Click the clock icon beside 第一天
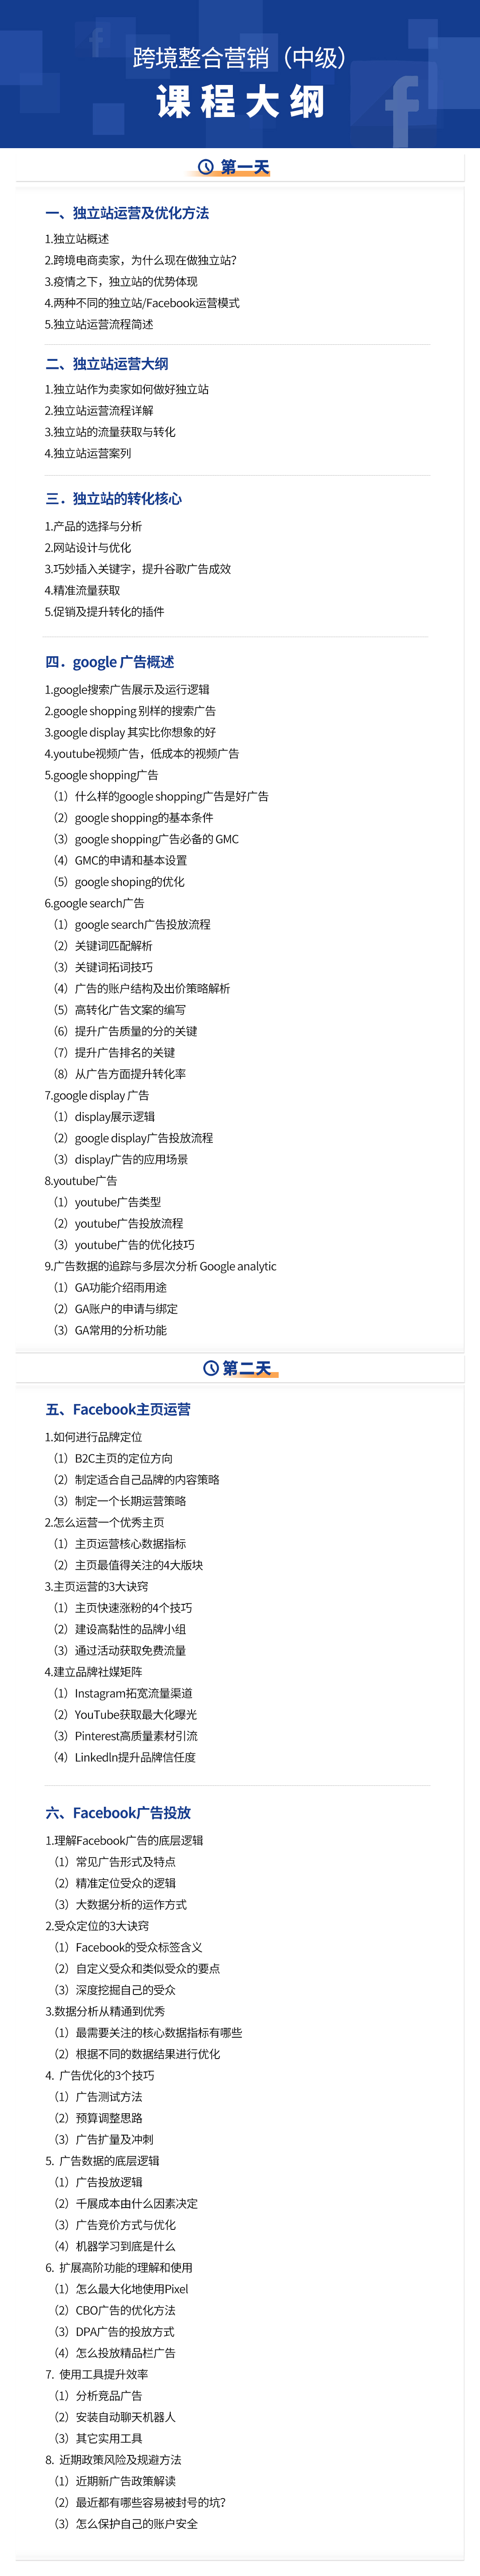480x2576 pixels. pyautogui.click(x=206, y=167)
